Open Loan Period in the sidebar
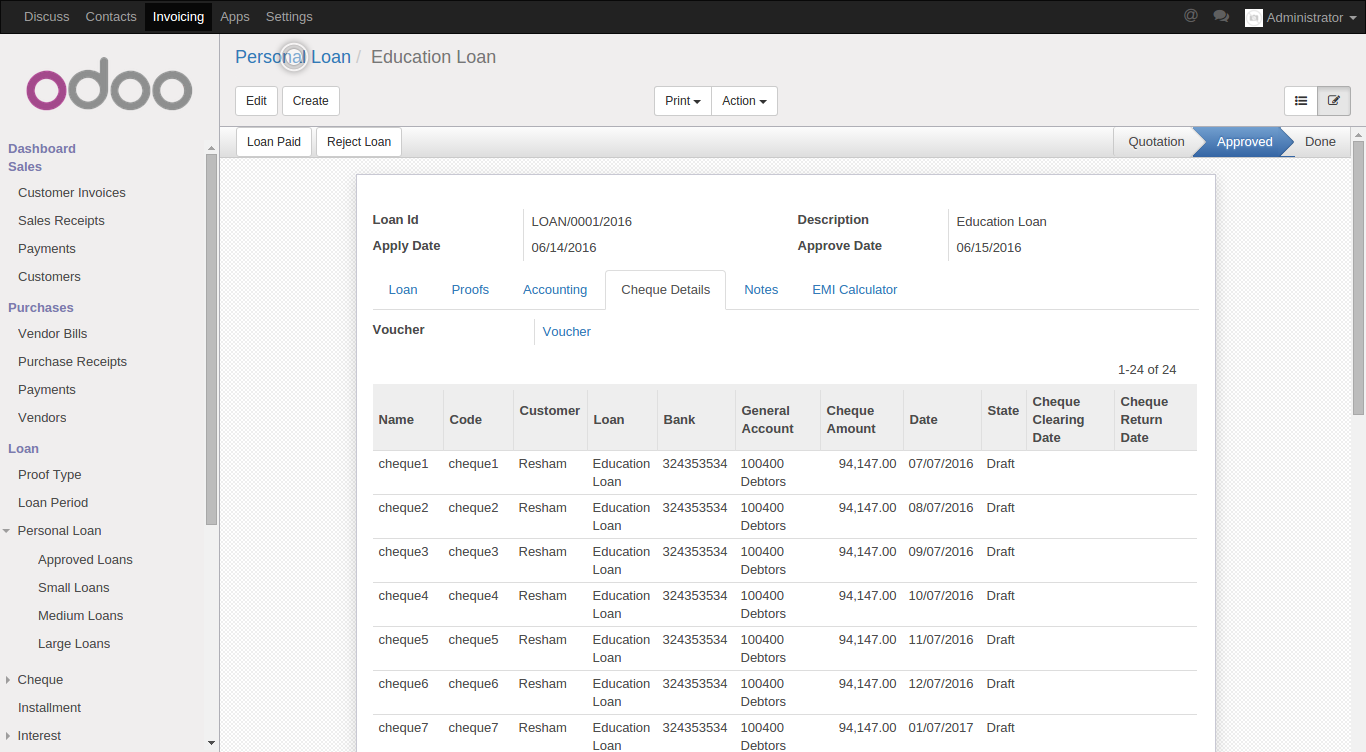Viewport: 1366px width, 752px height. pyautogui.click(x=53, y=503)
